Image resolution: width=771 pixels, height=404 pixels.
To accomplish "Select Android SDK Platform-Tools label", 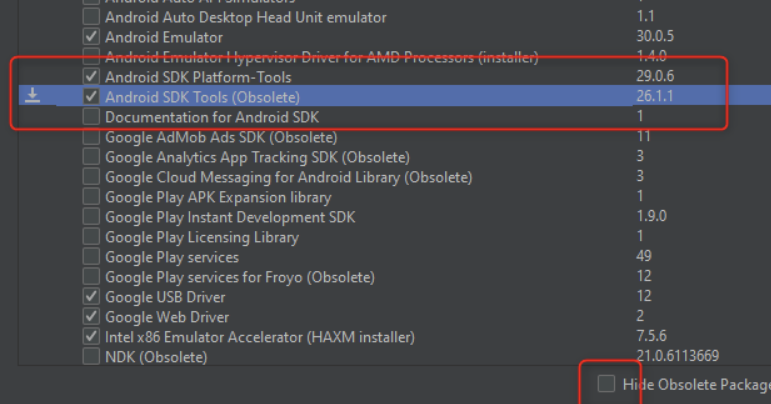I will pos(198,77).
